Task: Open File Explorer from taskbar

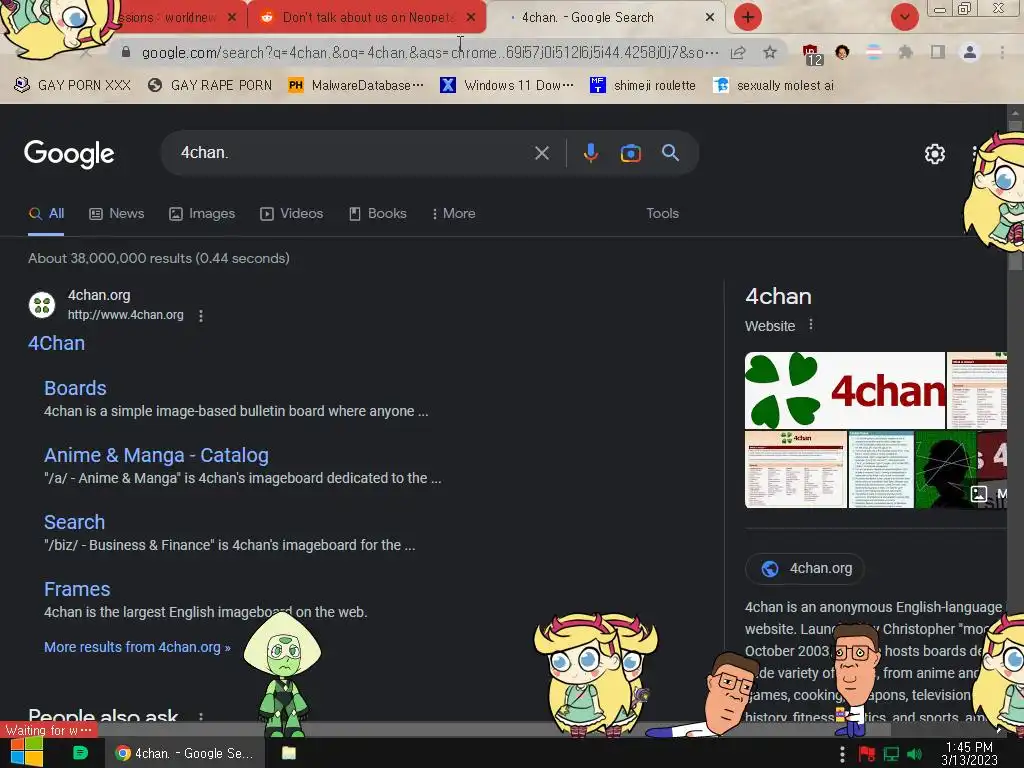Action: (289, 753)
